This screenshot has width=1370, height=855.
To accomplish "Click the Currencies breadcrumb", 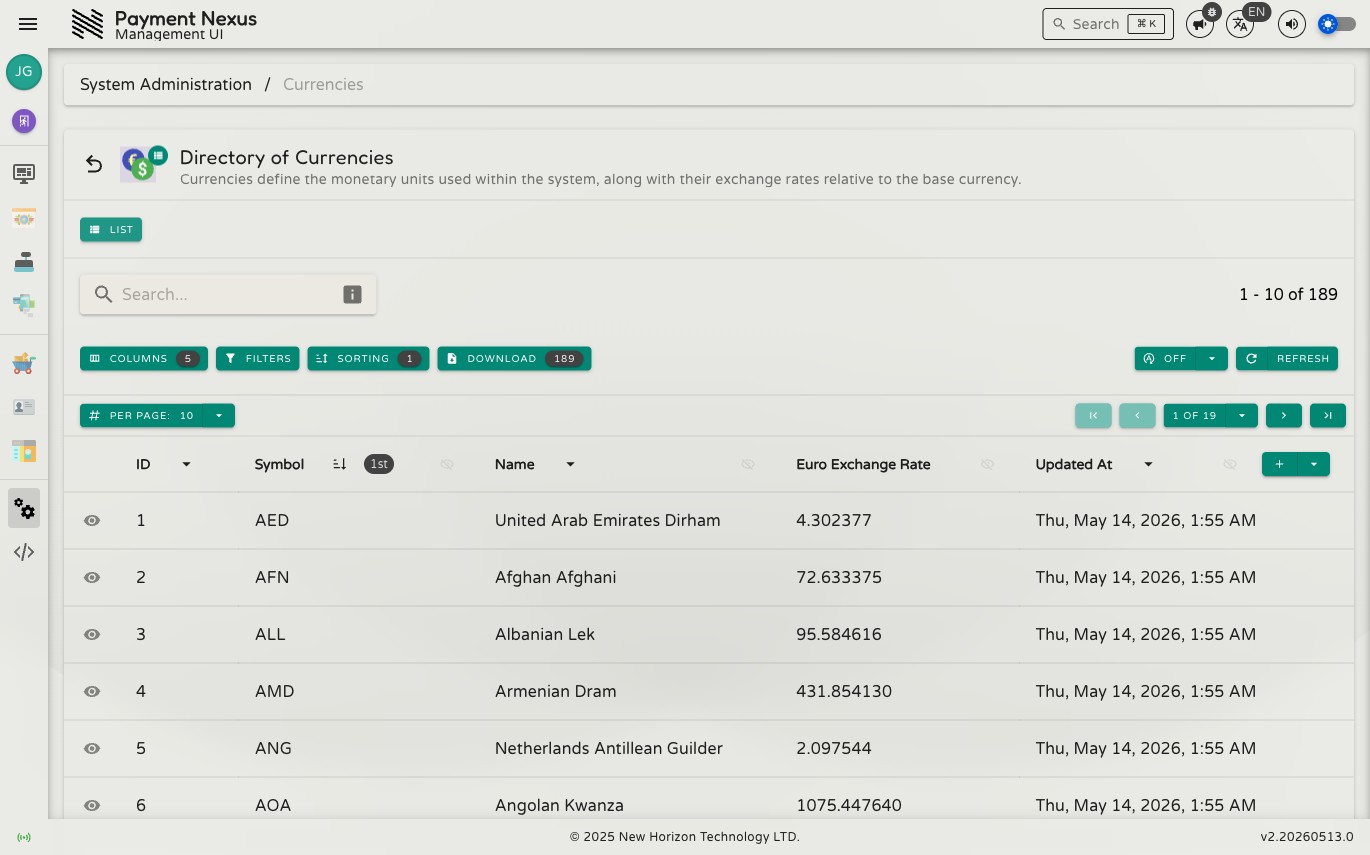I will click(323, 84).
